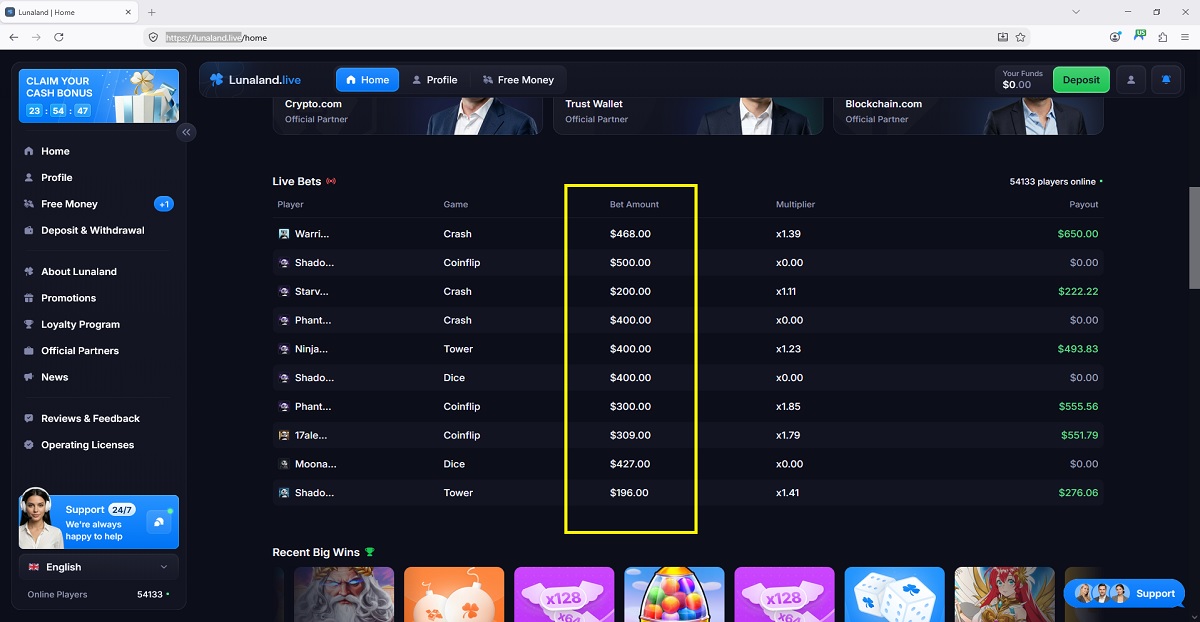Click the Claim Your Cash Bonus banner
This screenshot has width=1200, height=622.
click(x=99, y=95)
